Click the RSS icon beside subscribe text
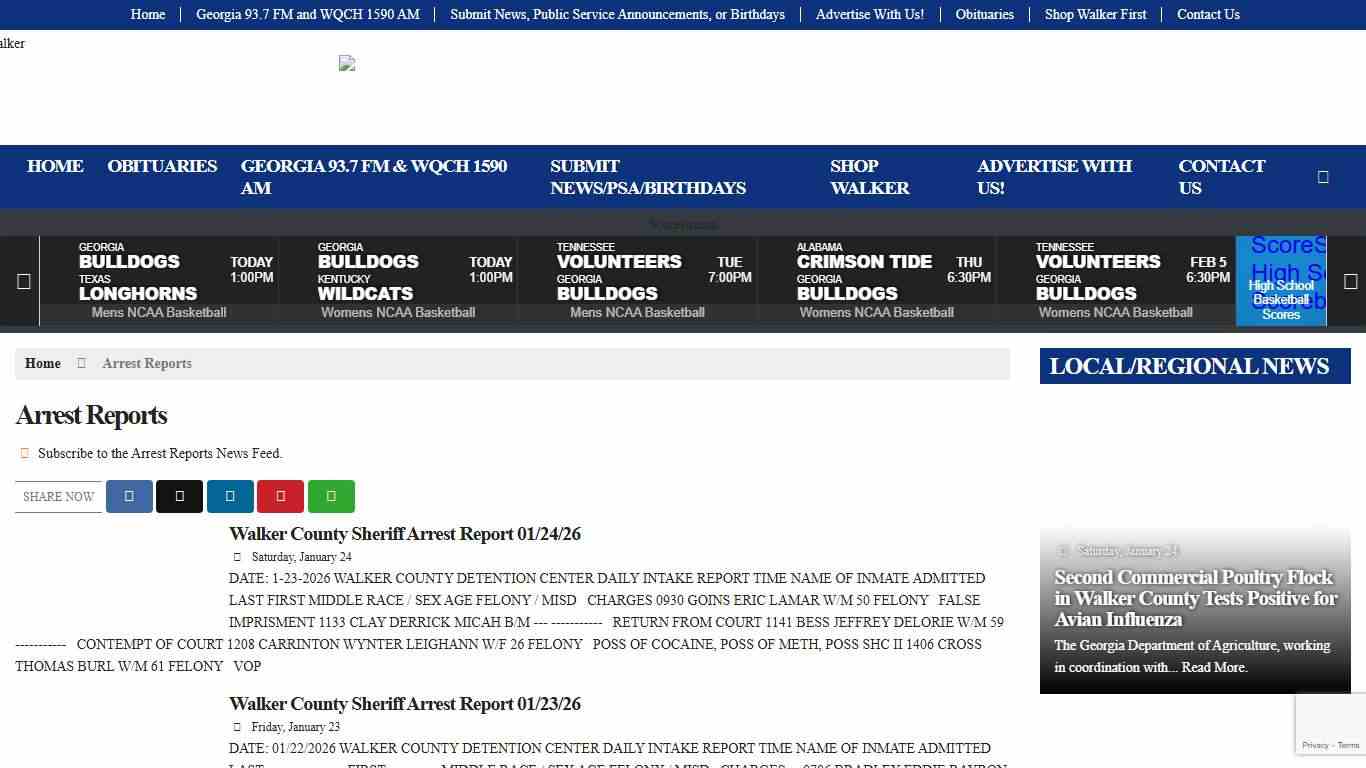This screenshot has width=1366, height=768. pyautogui.click(x=24, y=453)
